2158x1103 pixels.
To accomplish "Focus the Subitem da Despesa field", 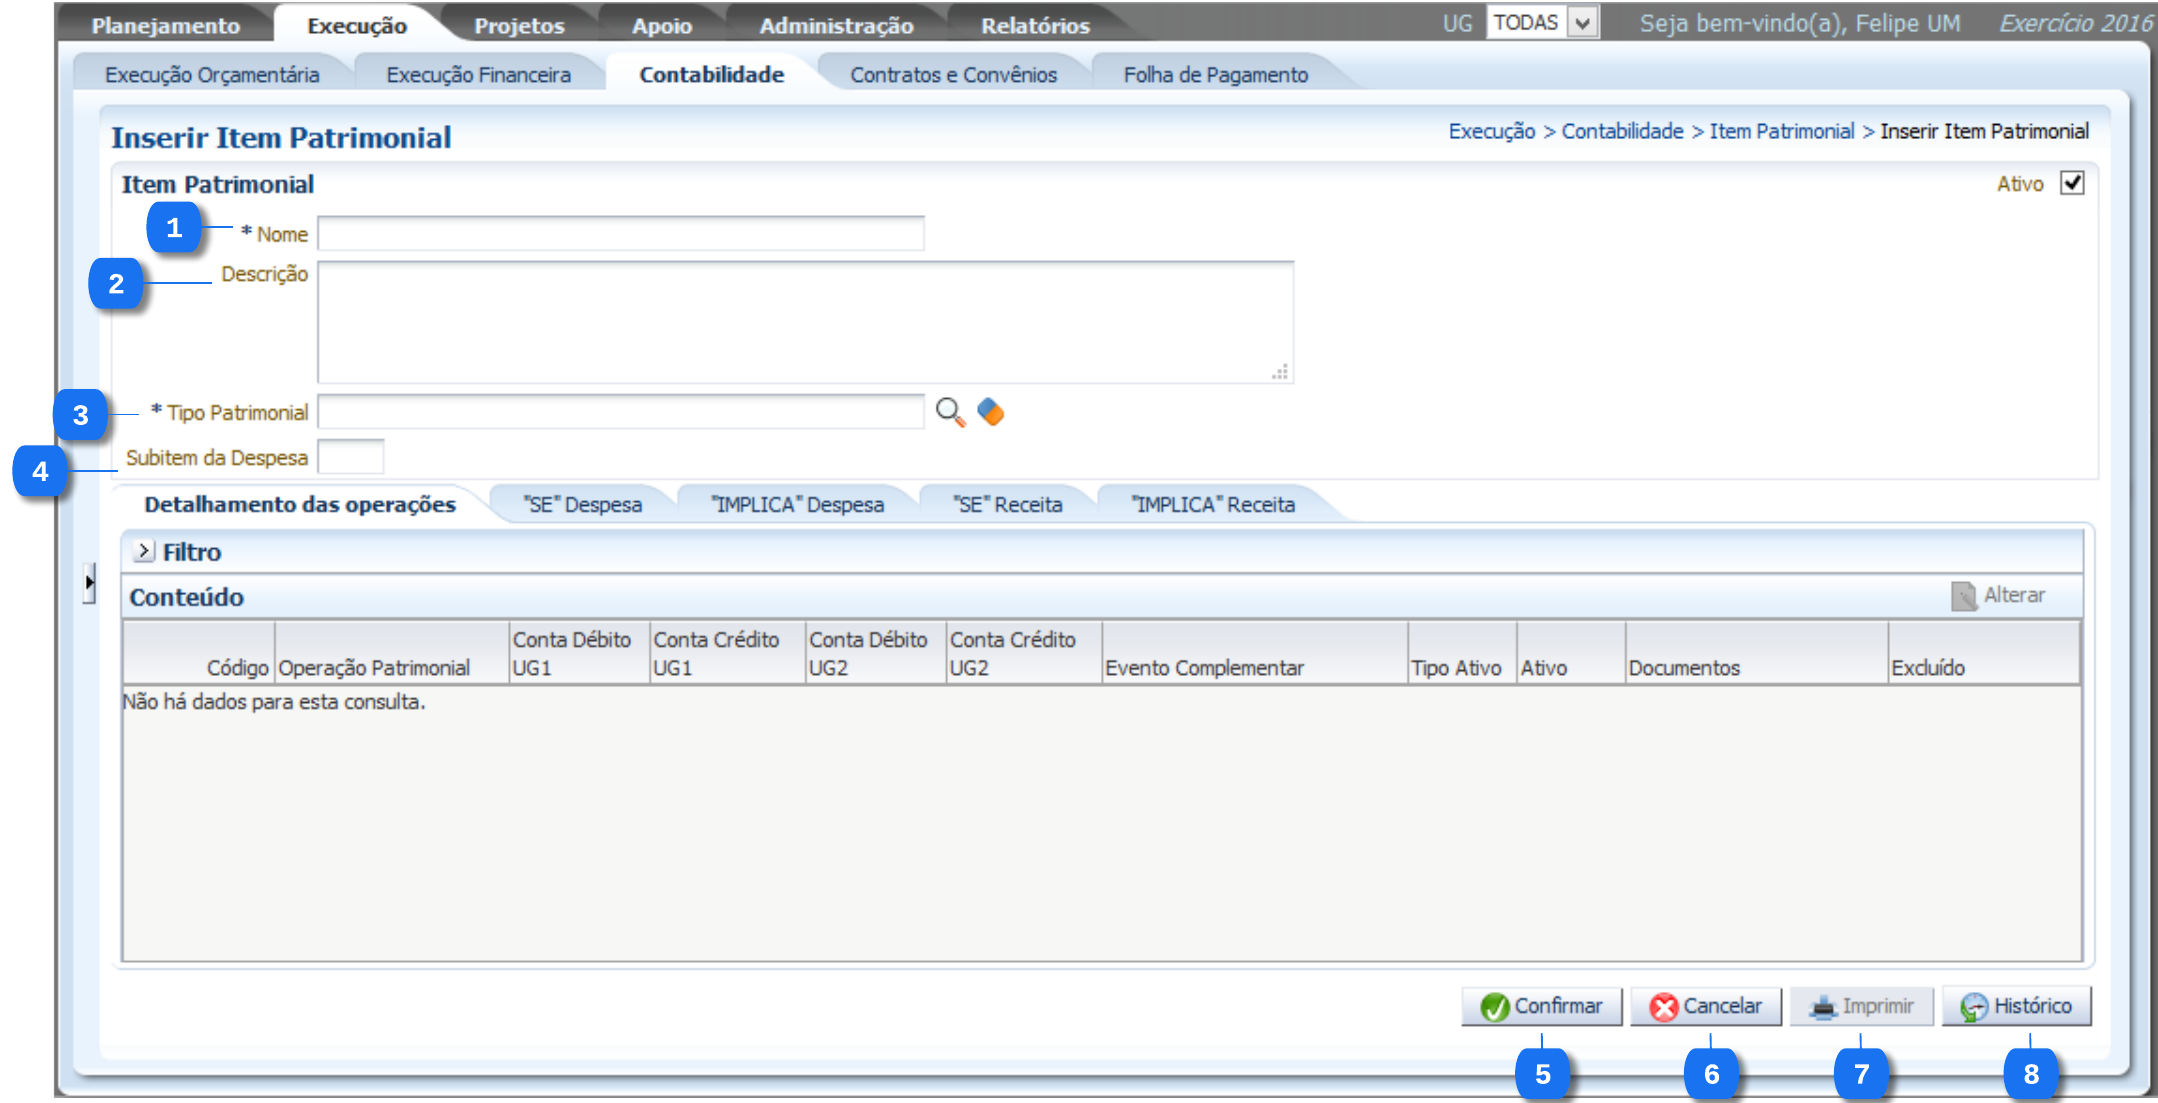I will pyautogui.click(x=350, y=458).
